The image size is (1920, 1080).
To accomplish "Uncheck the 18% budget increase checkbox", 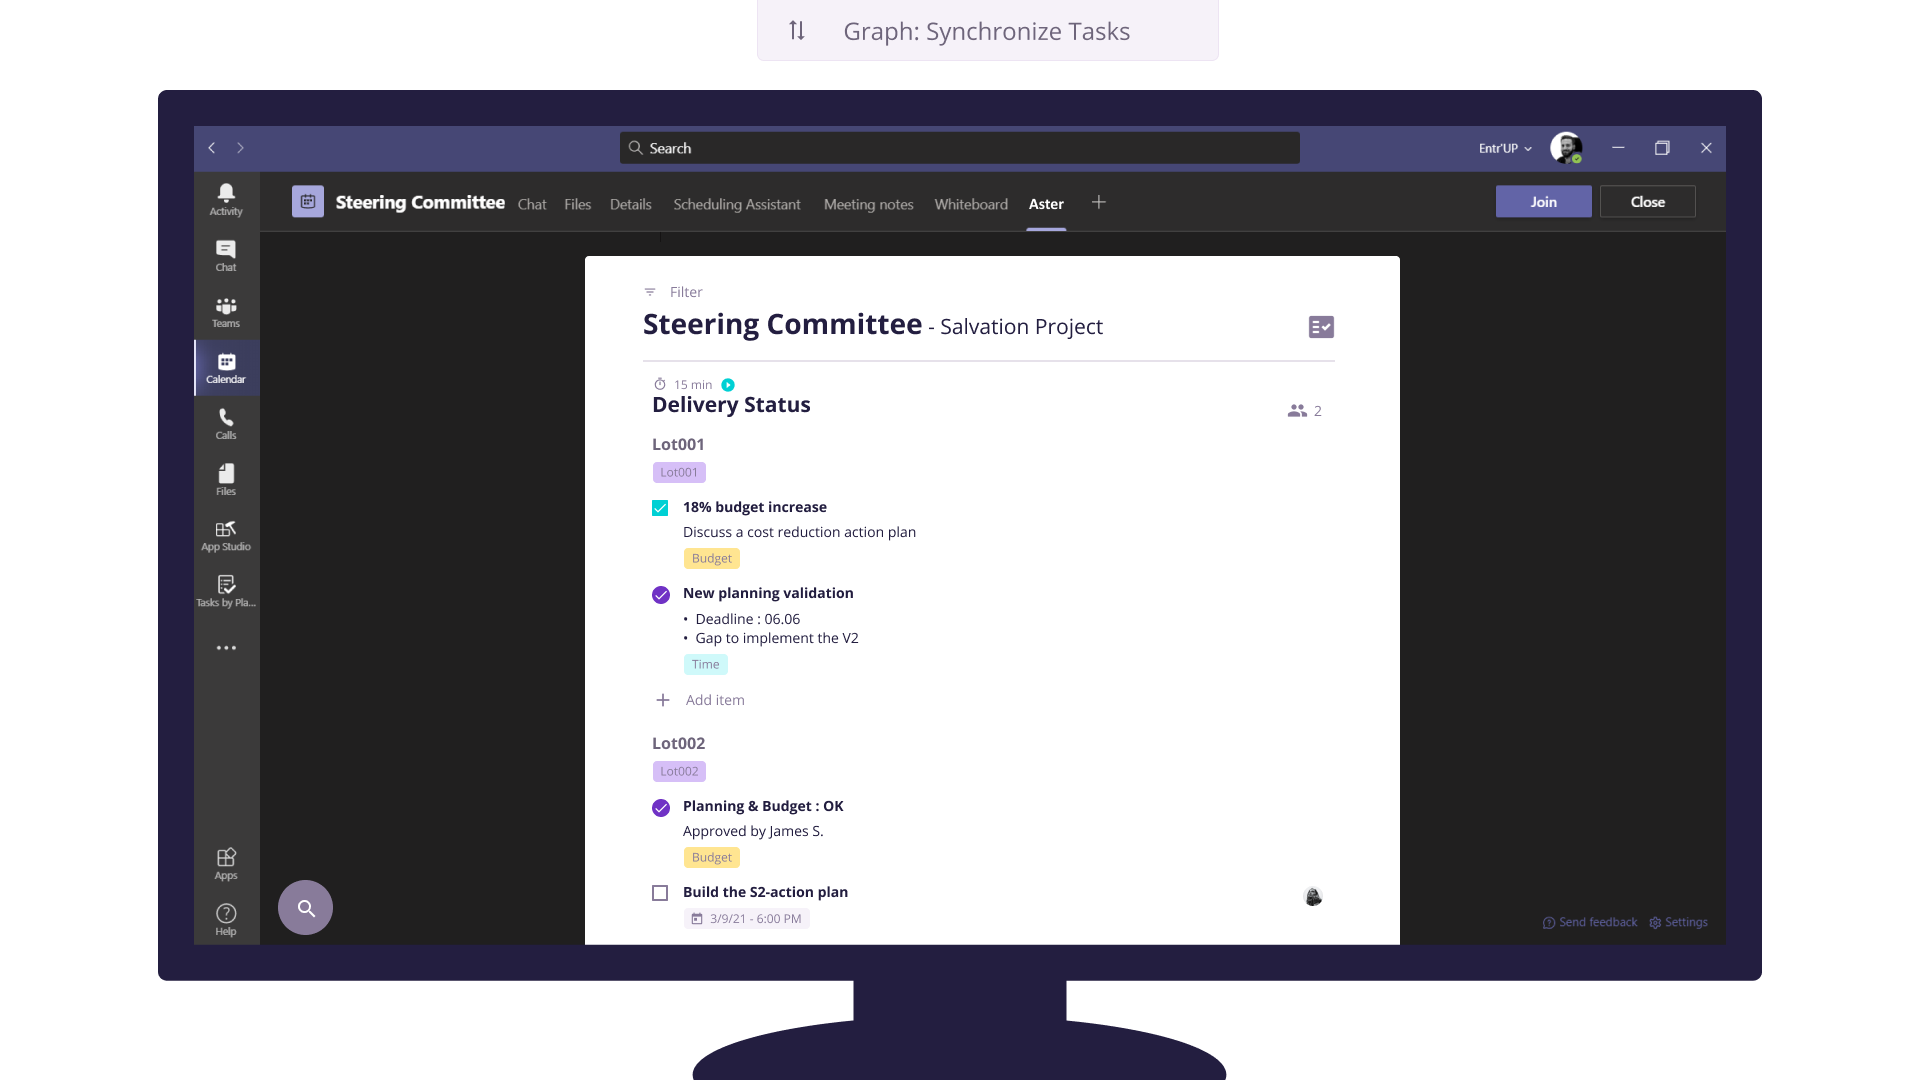I will tap(660, 508).
